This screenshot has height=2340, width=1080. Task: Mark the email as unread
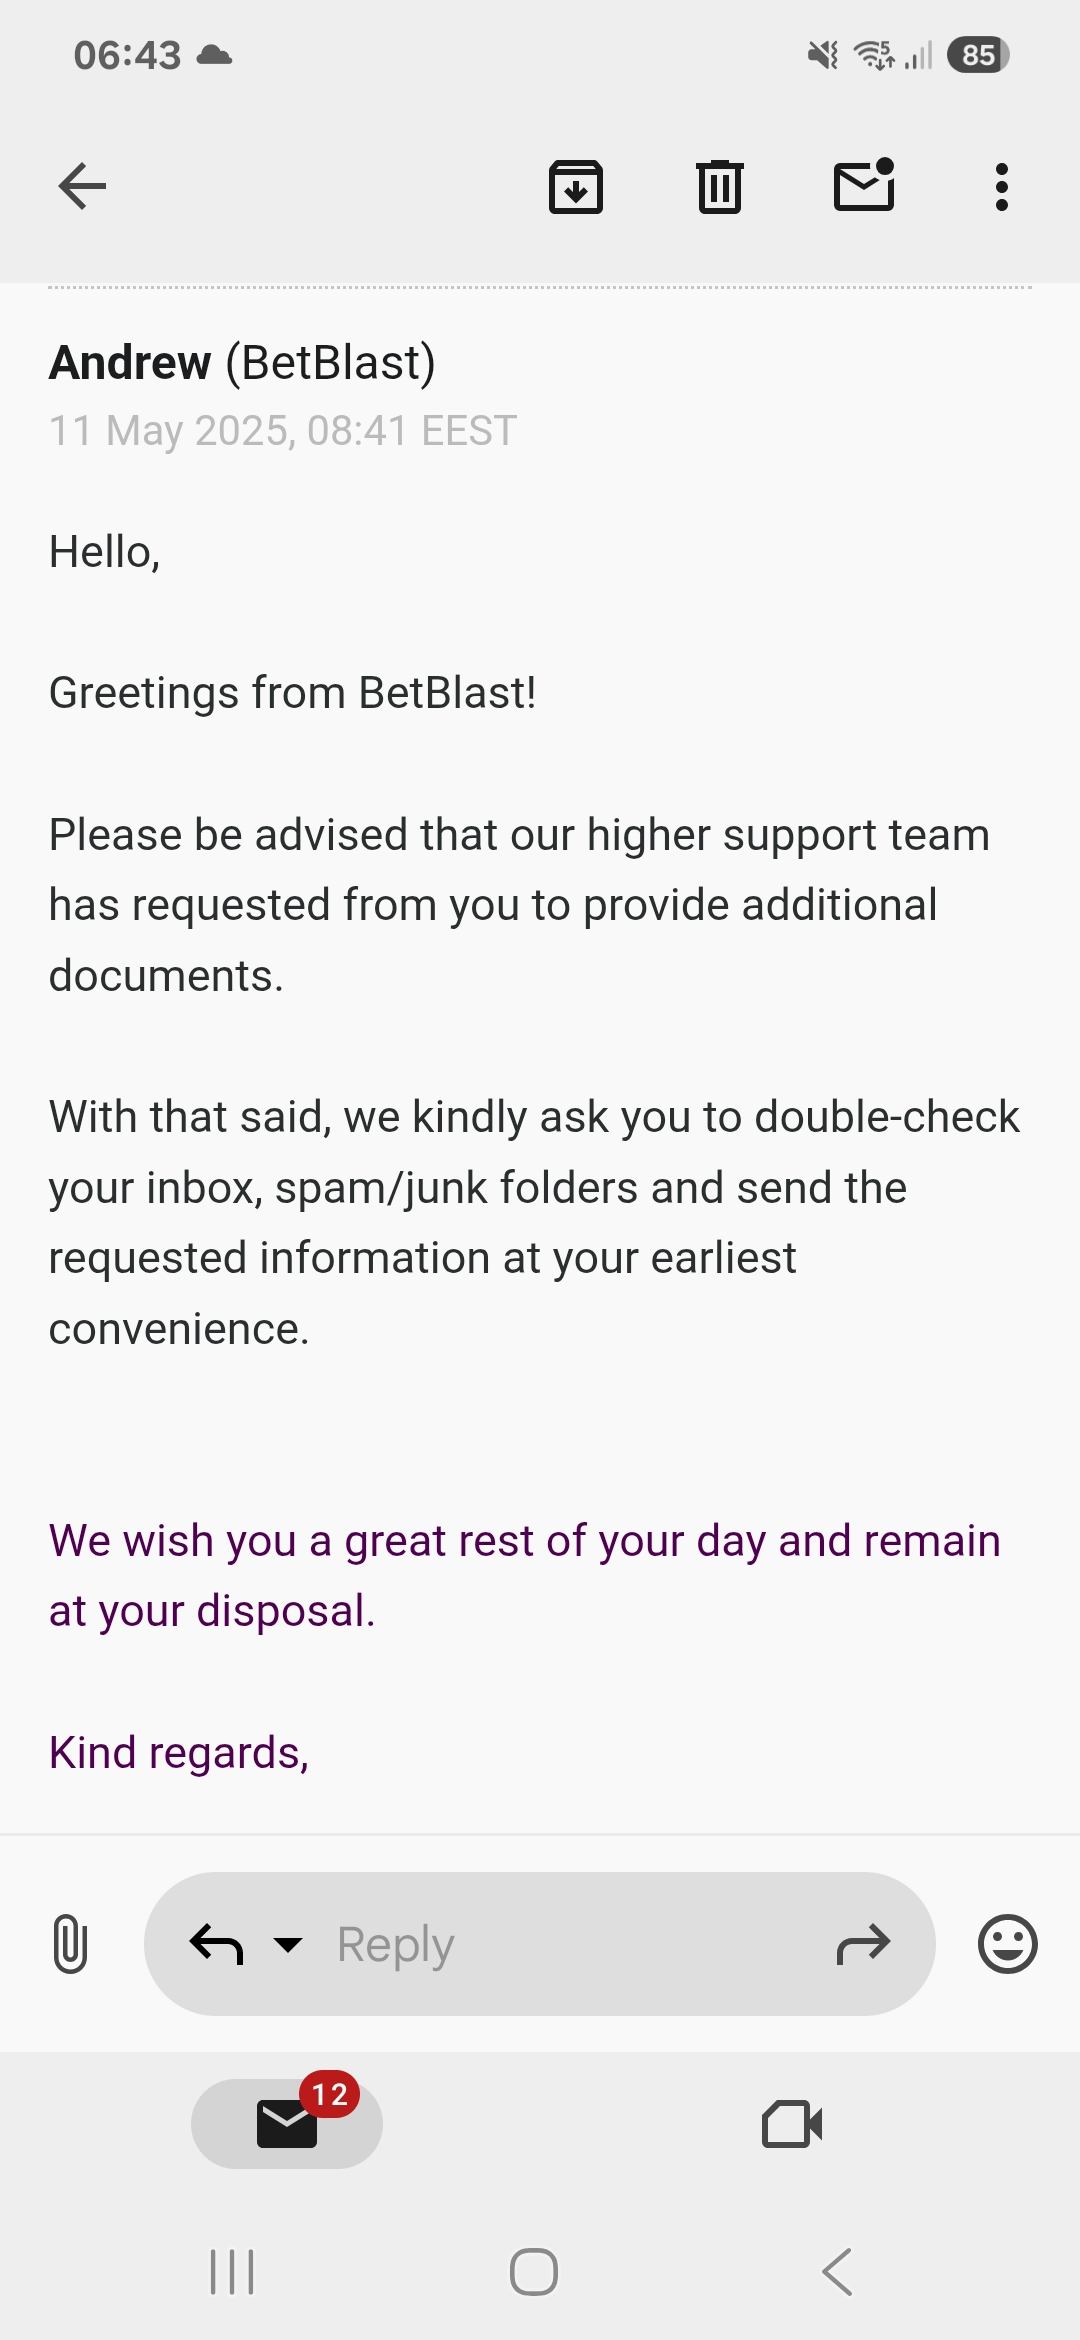point(864,186)
